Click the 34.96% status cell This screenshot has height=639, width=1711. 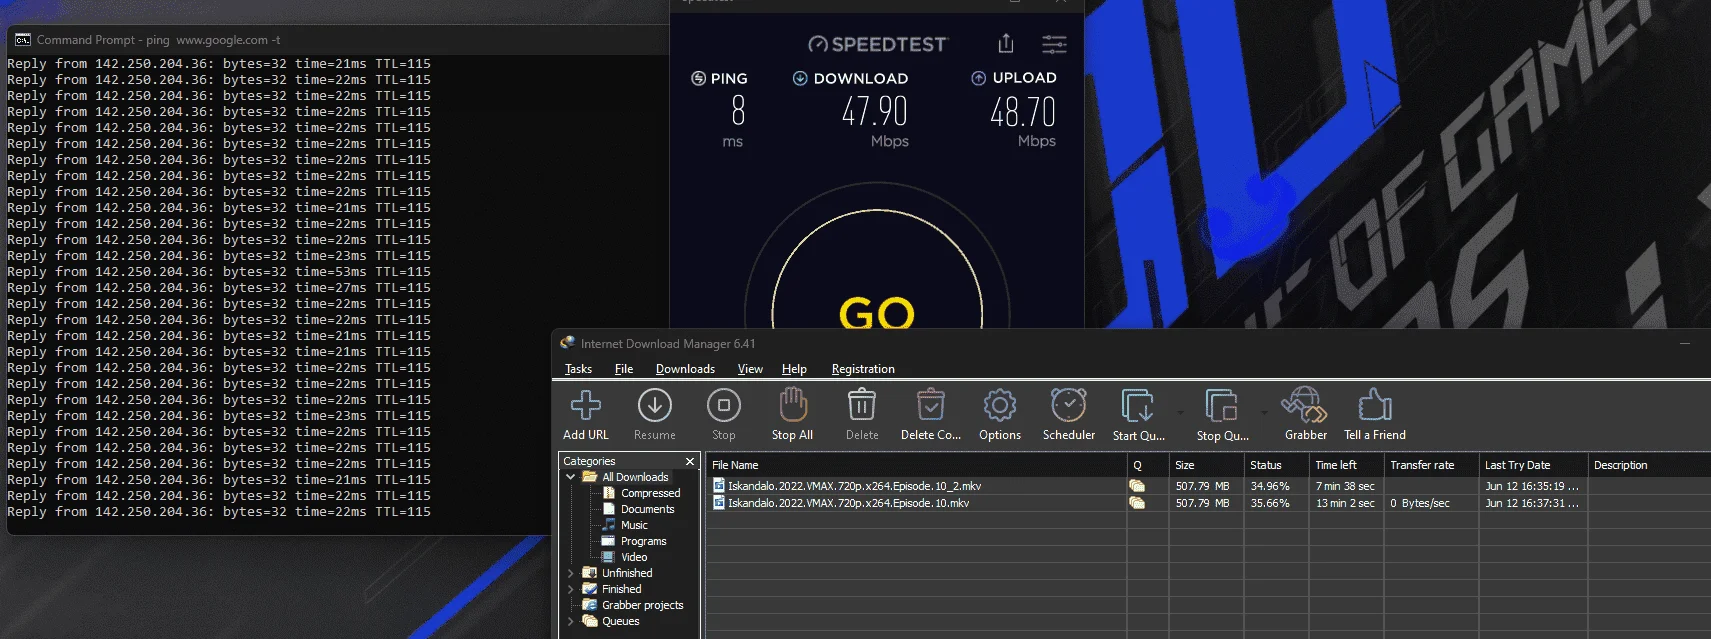1270,486
